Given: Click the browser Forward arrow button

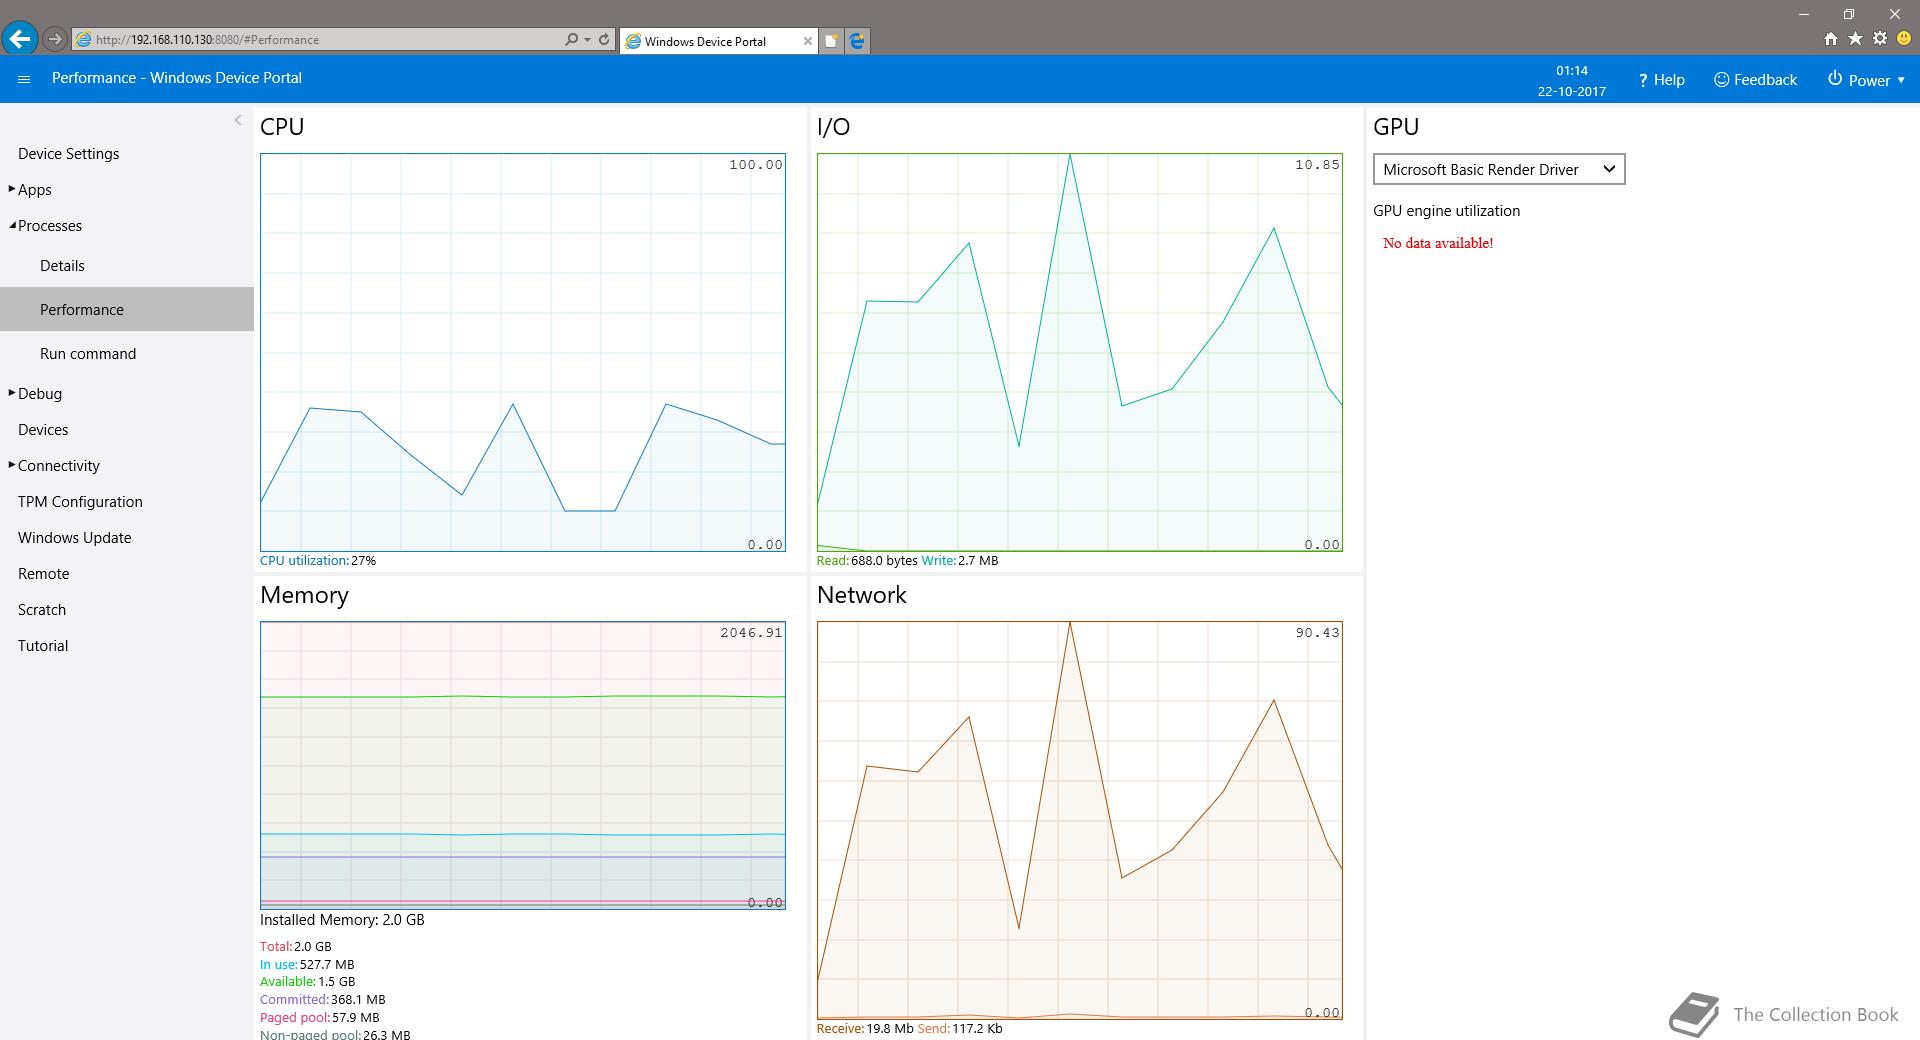Looking at the screenshot, I should [55, 40].
